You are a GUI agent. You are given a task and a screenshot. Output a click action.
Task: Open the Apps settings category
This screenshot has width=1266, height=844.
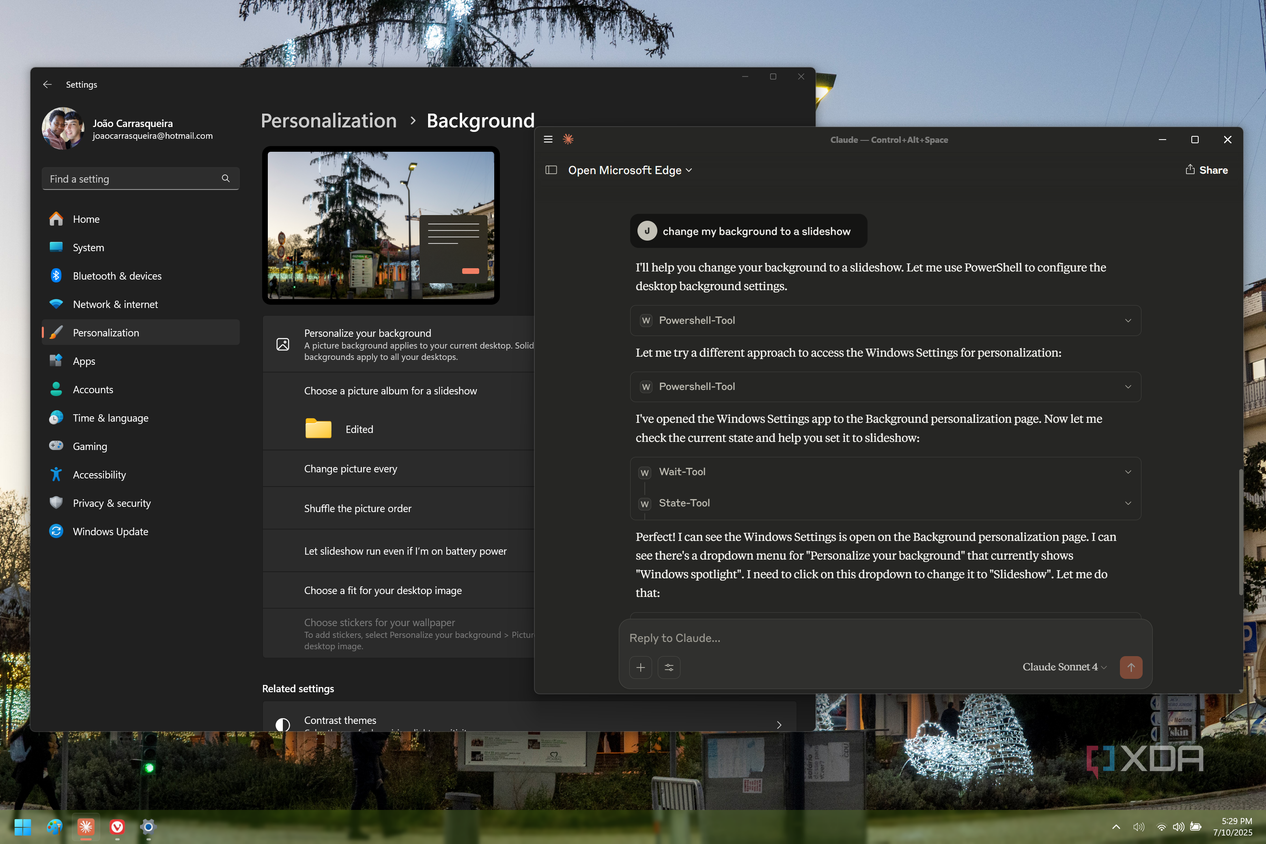[x=140, y=361]
